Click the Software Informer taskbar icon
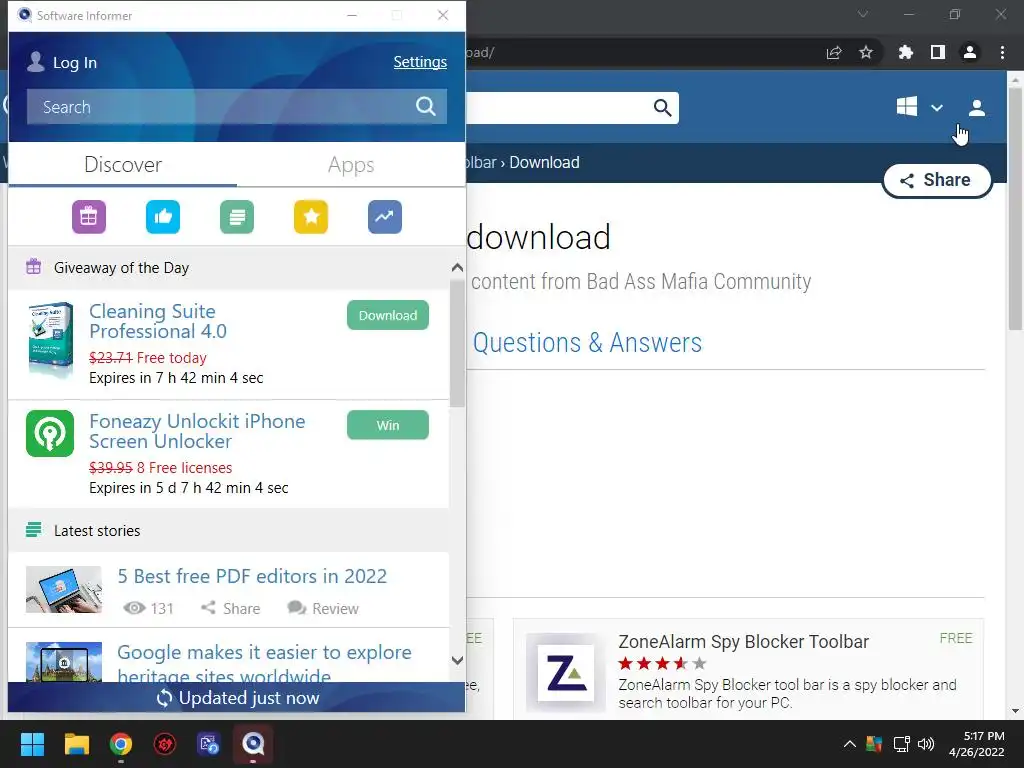 coord(253,744)
